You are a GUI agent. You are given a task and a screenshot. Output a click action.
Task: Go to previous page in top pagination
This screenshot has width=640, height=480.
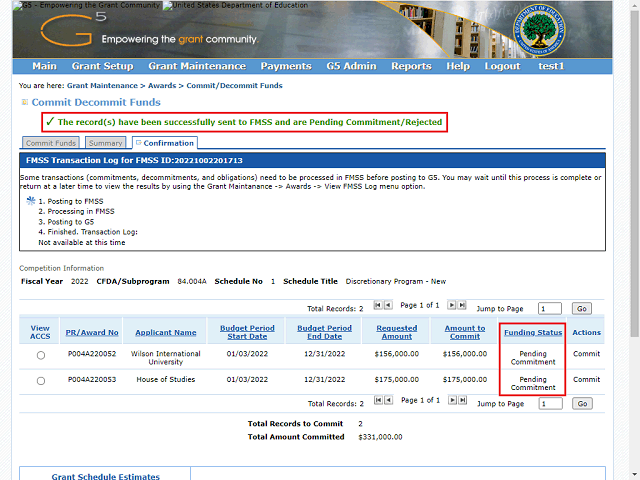click(387, 305)
